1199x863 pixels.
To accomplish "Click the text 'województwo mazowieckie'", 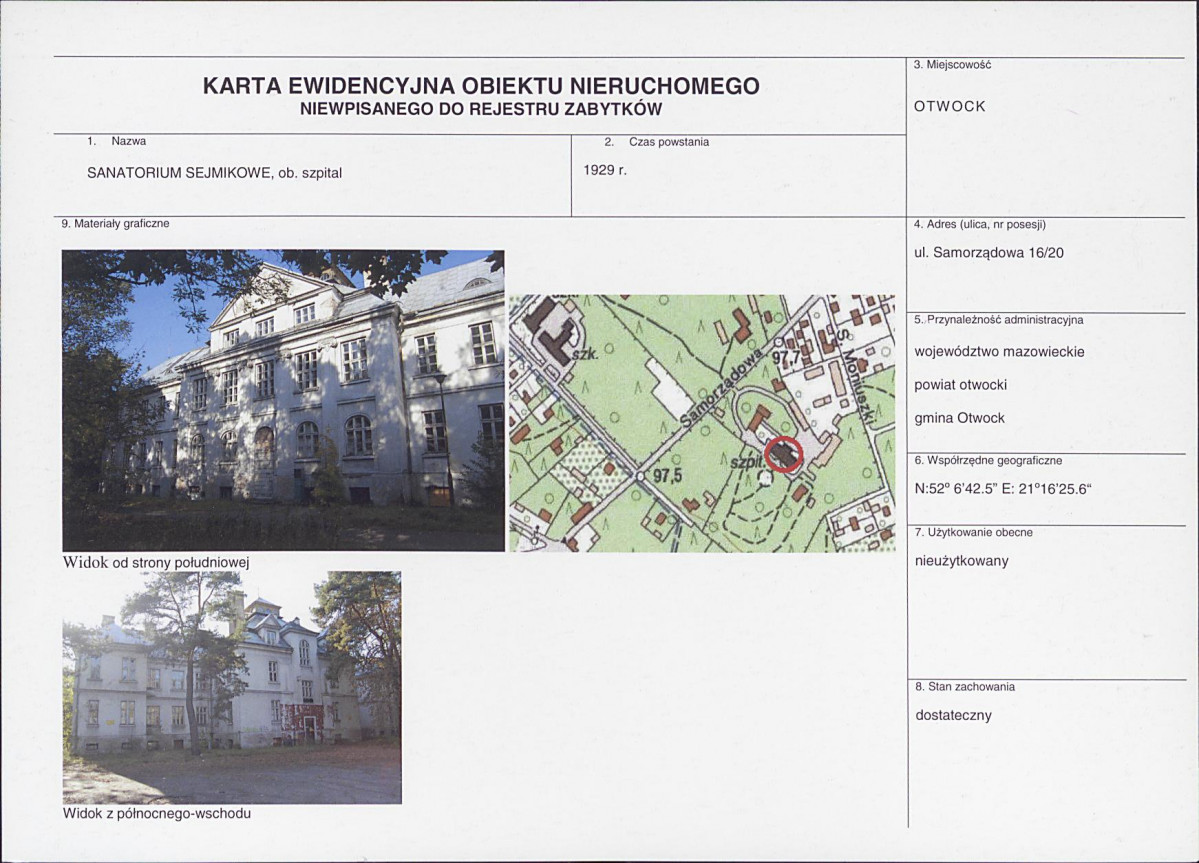I will pyautogui.click(x=996, y=351).
